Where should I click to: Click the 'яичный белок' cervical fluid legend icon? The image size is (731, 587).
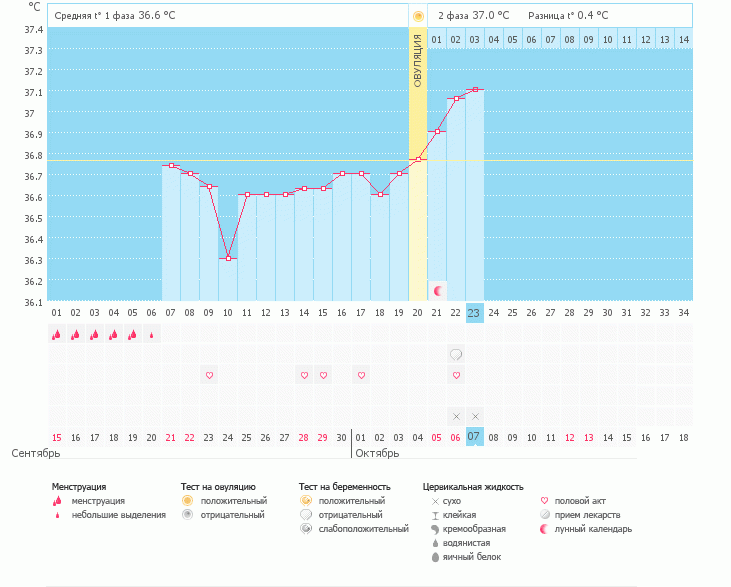(x=435, y=556)
